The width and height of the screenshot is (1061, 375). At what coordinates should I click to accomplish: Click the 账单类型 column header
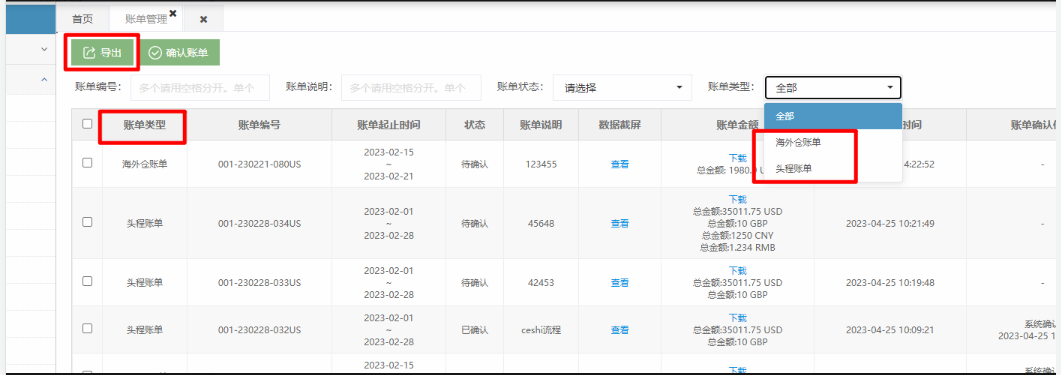[x=144, y=125]
